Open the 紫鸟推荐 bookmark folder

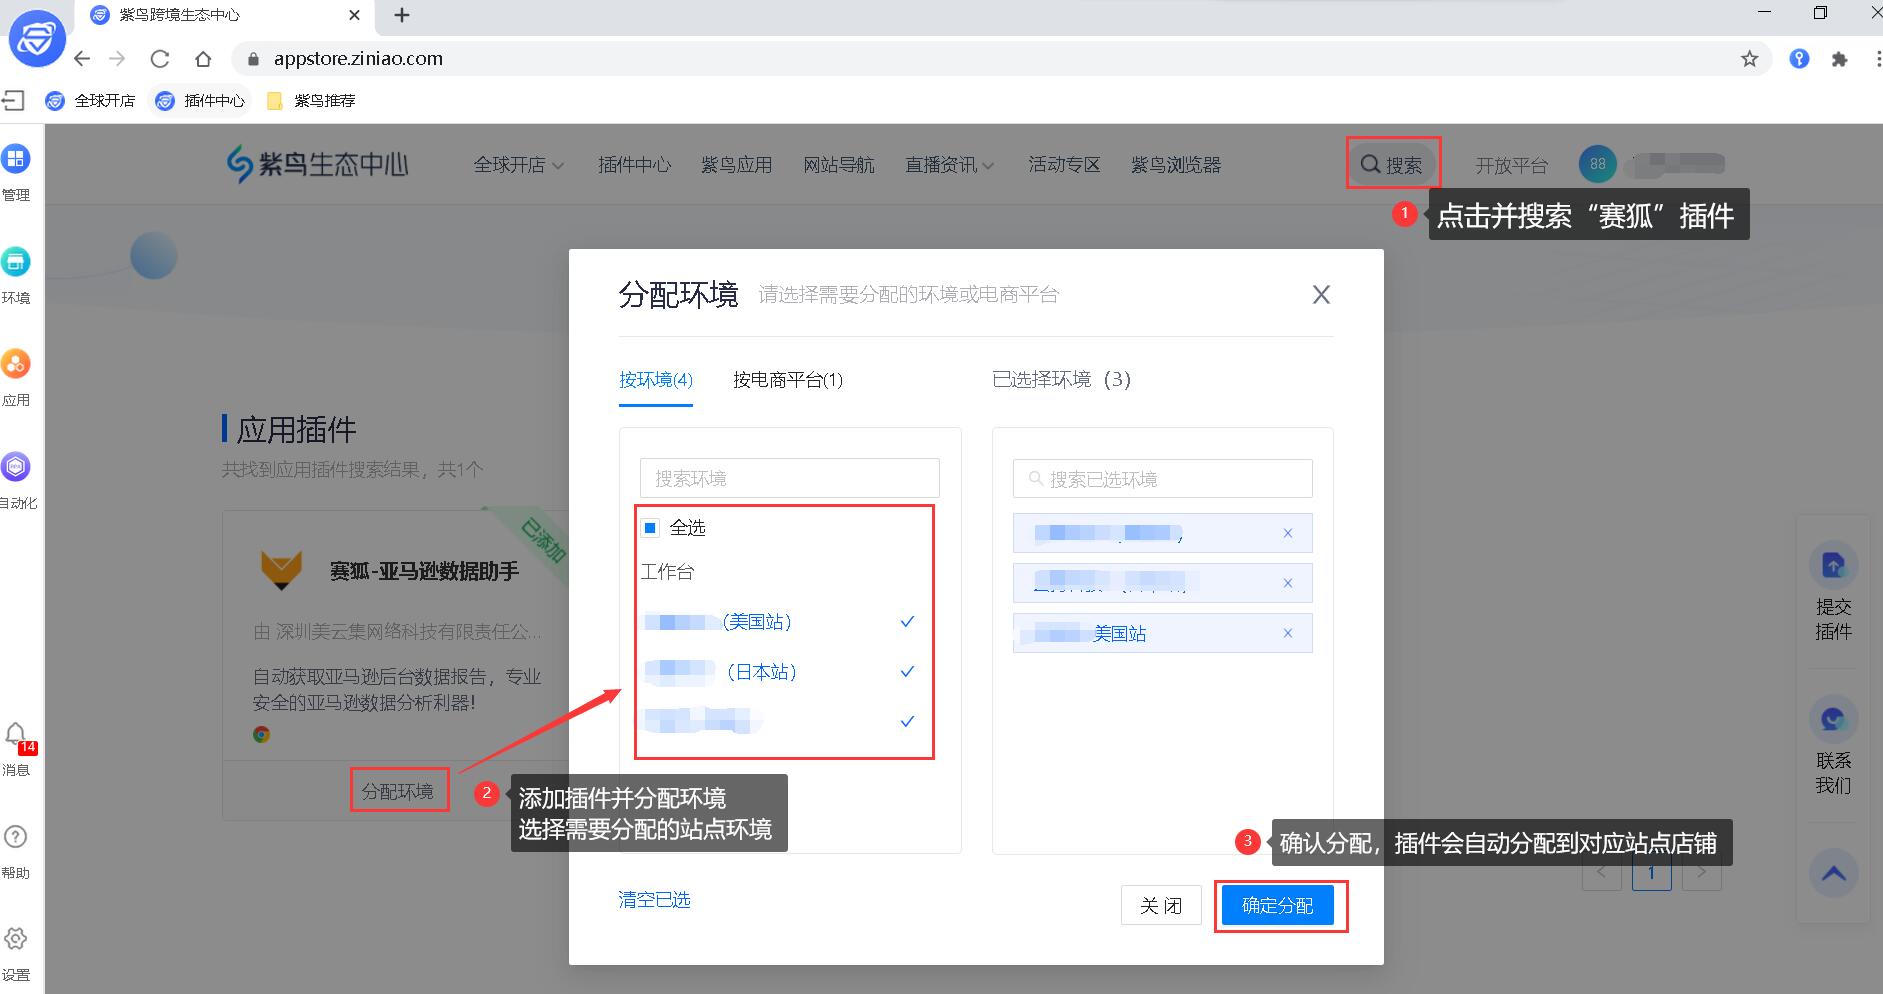(311, 100)
